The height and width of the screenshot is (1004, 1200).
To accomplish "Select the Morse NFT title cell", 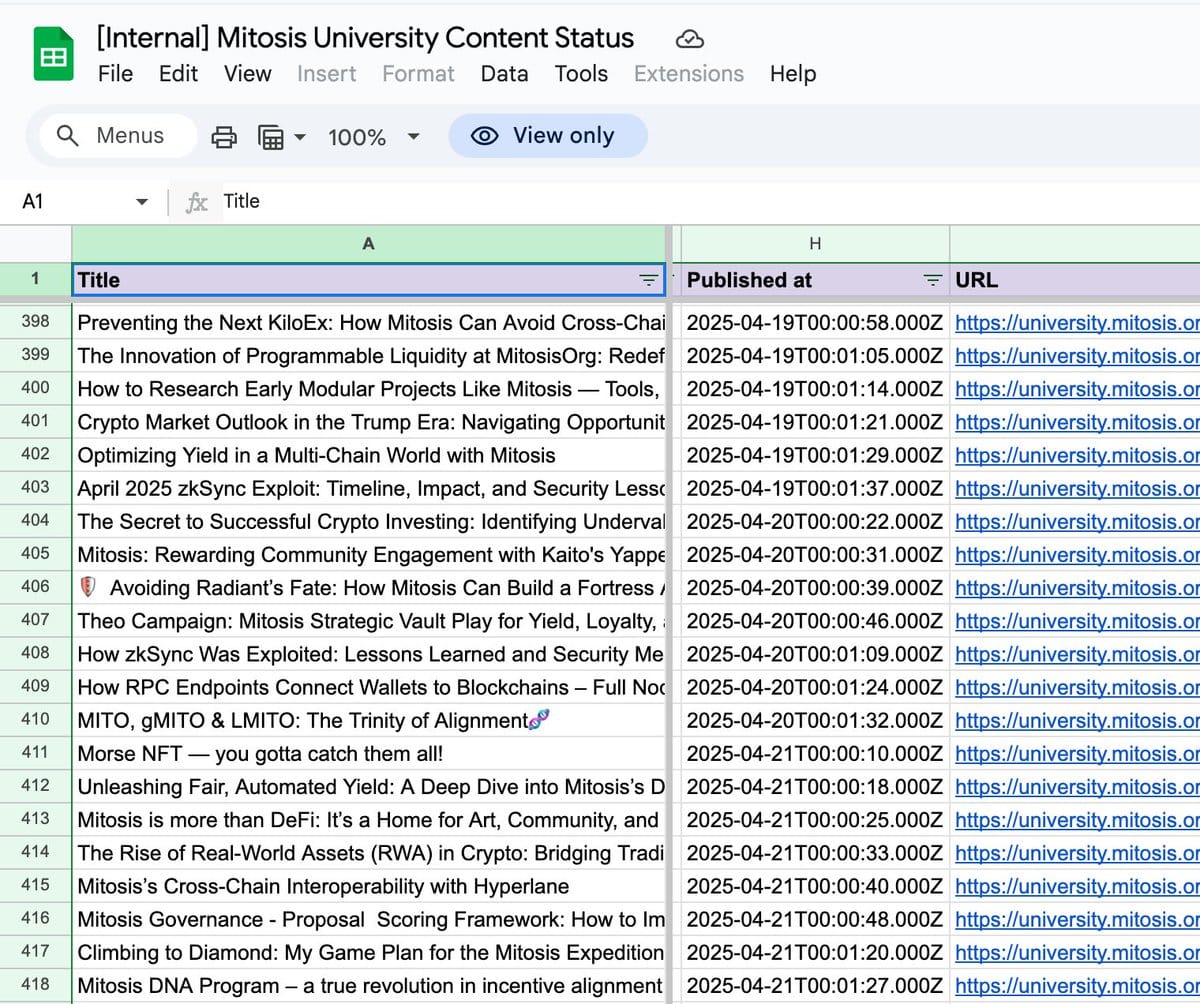I will click(368, 753).
